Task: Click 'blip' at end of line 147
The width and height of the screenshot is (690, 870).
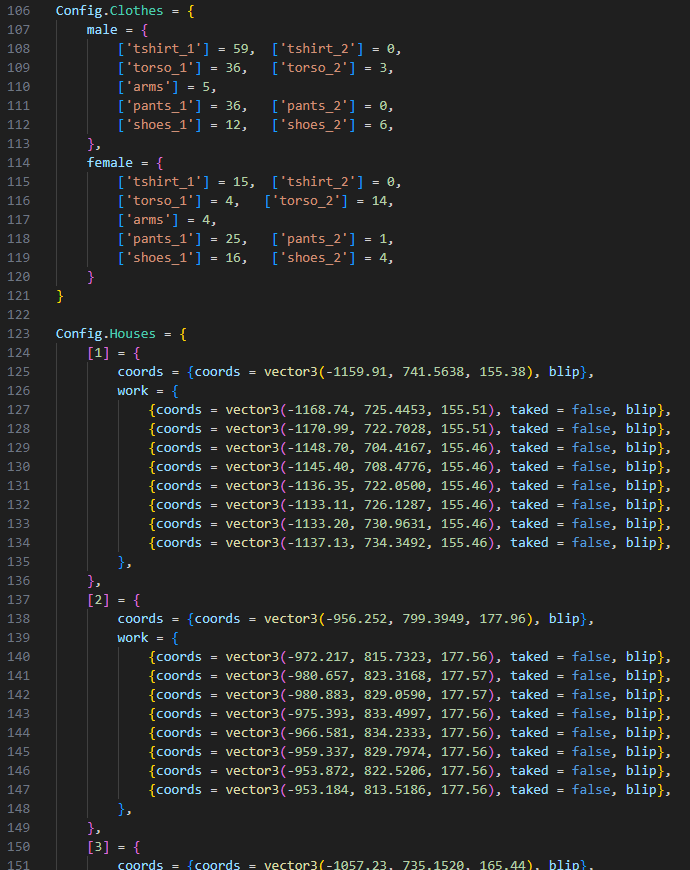Action: pos(641,790)
